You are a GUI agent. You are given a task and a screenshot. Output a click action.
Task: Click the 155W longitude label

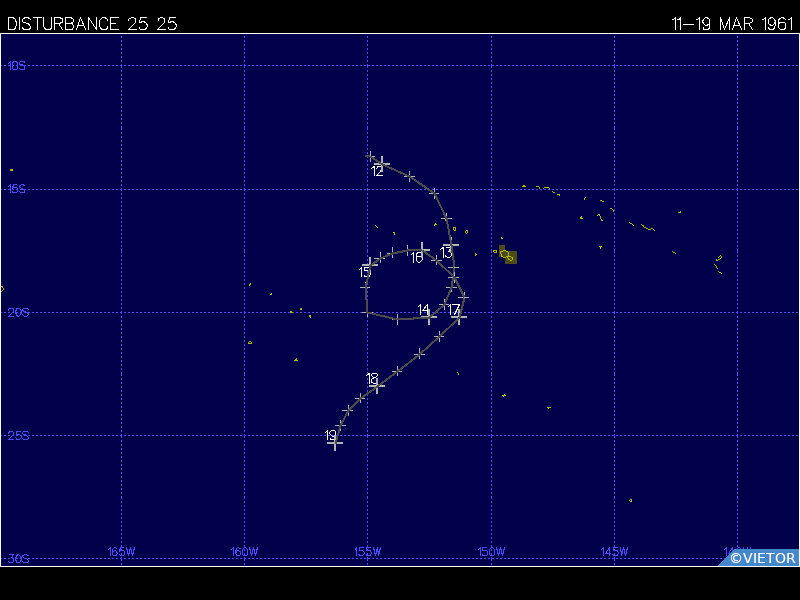(x=367, y=552)
